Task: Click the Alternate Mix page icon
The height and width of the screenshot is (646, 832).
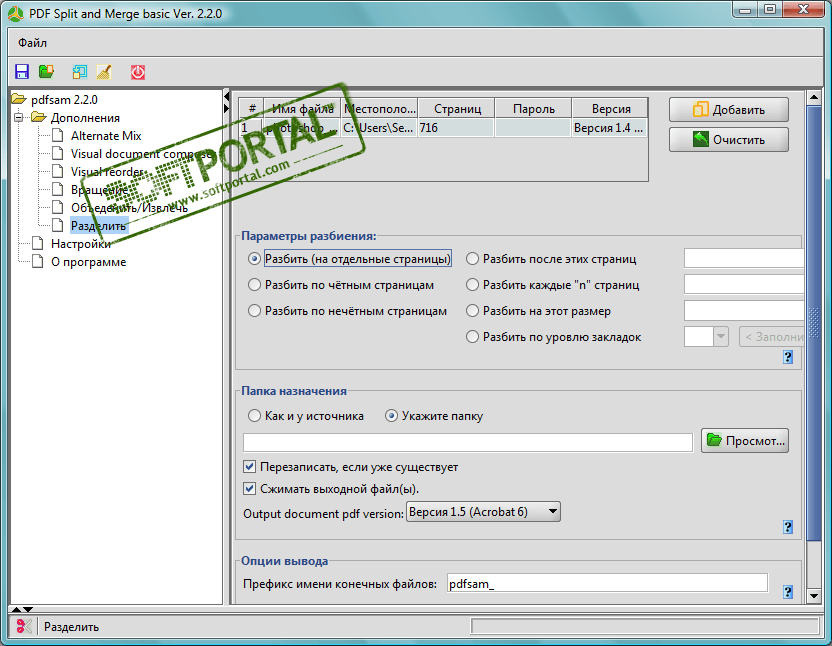Action: click(x=58, y=135)
